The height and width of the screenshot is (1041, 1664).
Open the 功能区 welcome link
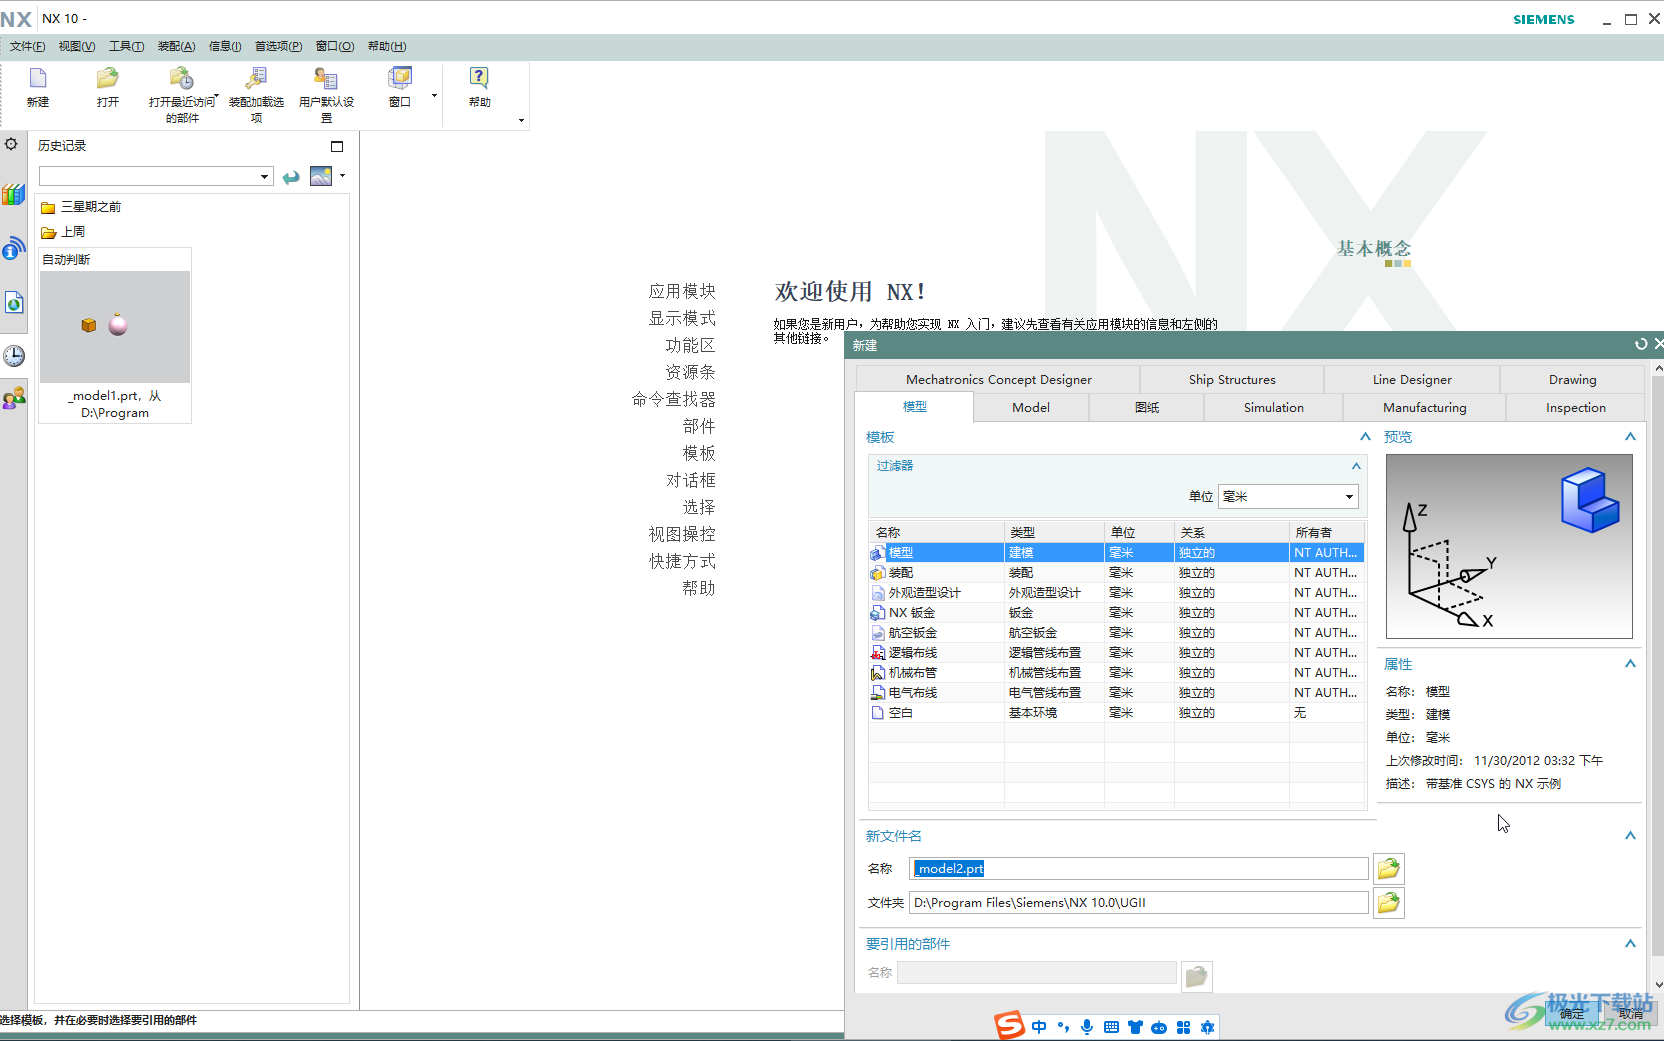pyautogui.click(x=691, y=345)
